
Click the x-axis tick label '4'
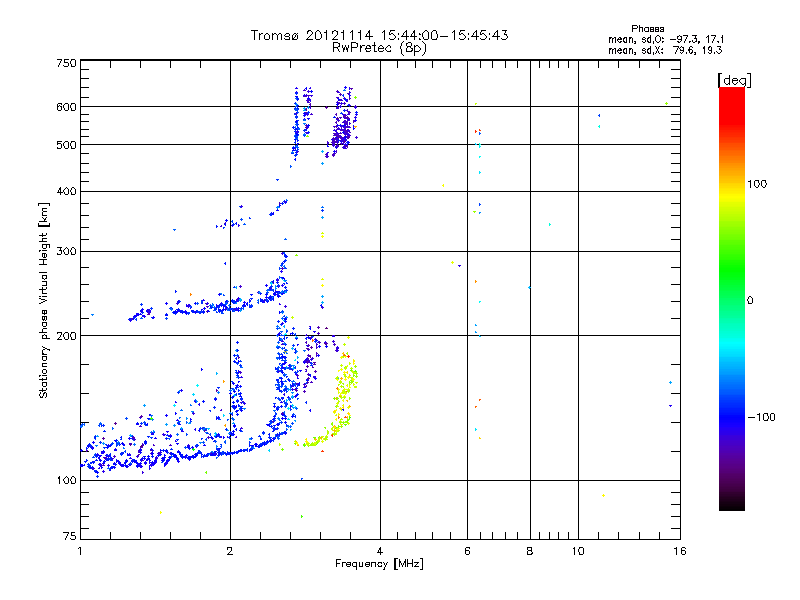pos(380,551)
